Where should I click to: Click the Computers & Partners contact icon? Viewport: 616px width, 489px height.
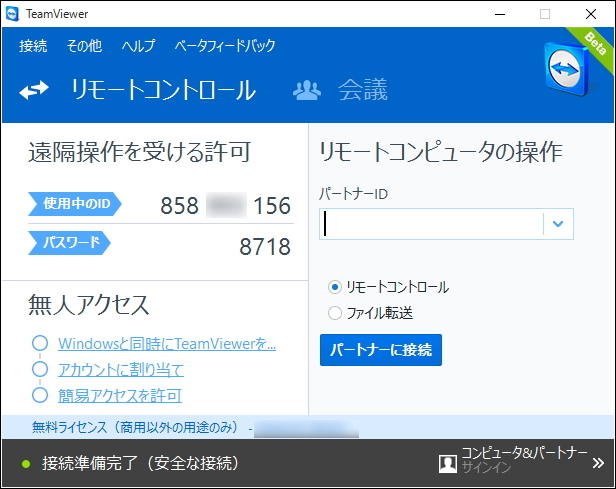tap(448, 463)
